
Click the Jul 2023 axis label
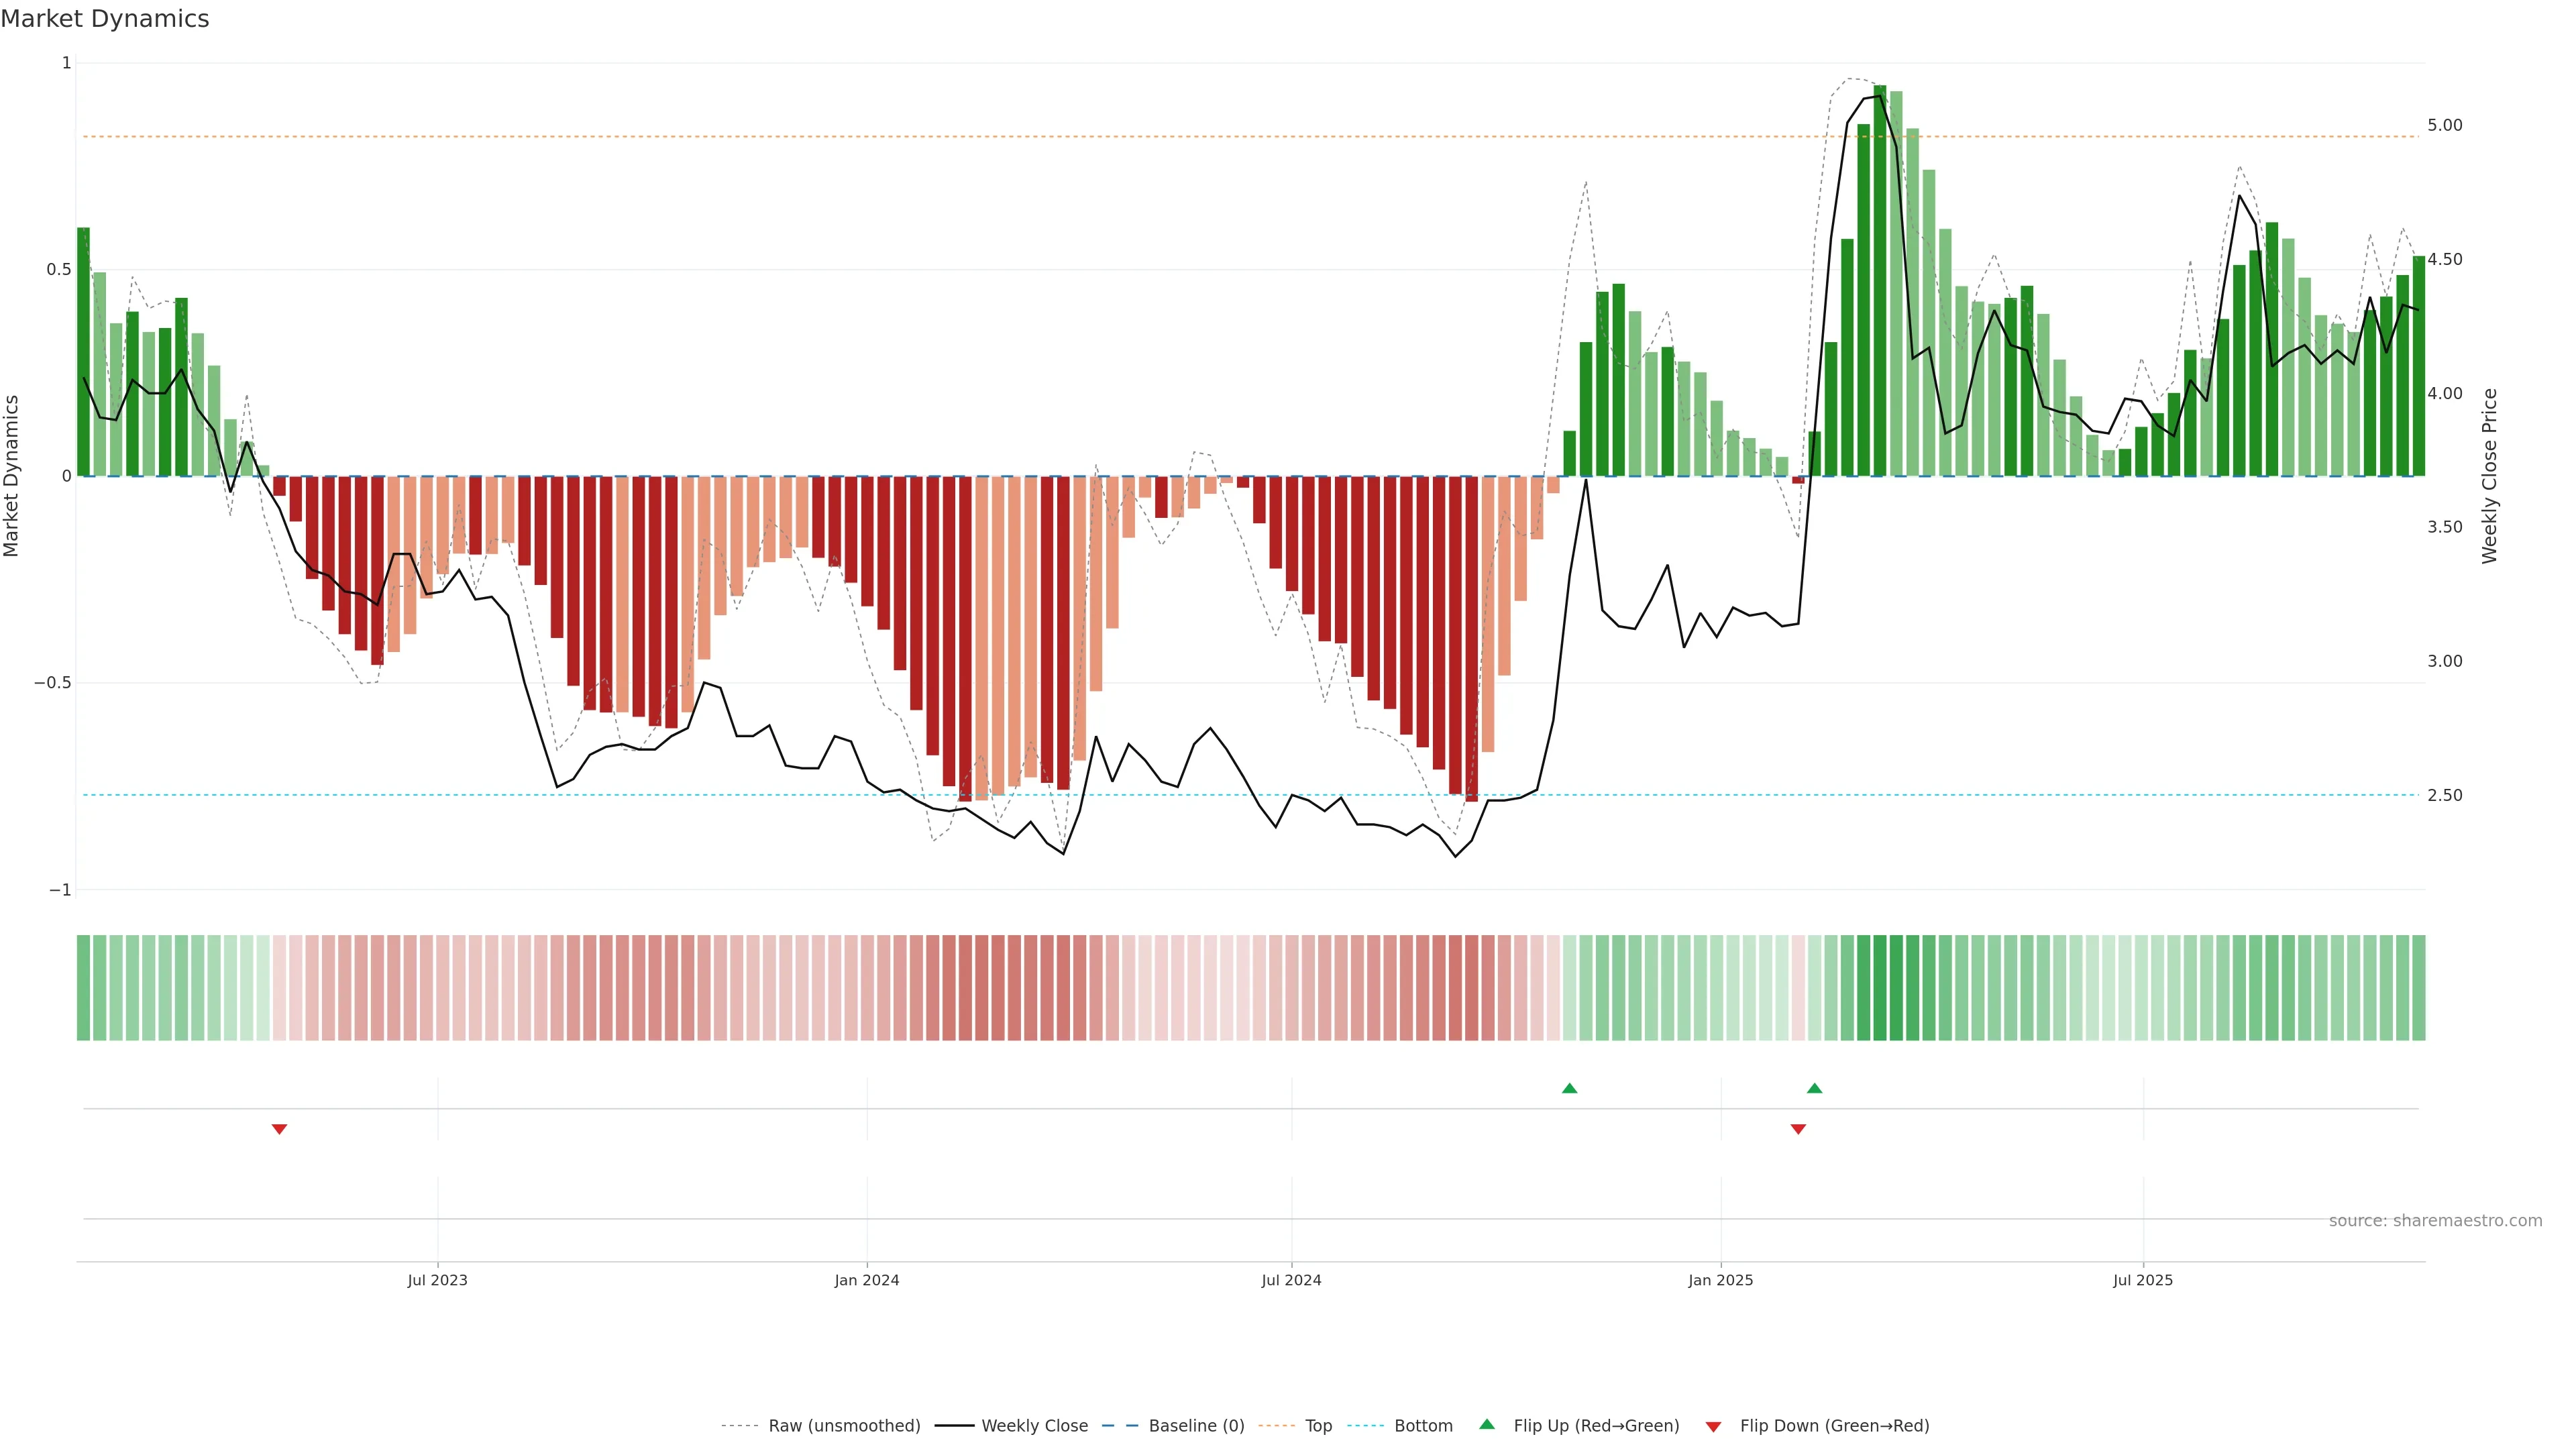point(437,1280)
